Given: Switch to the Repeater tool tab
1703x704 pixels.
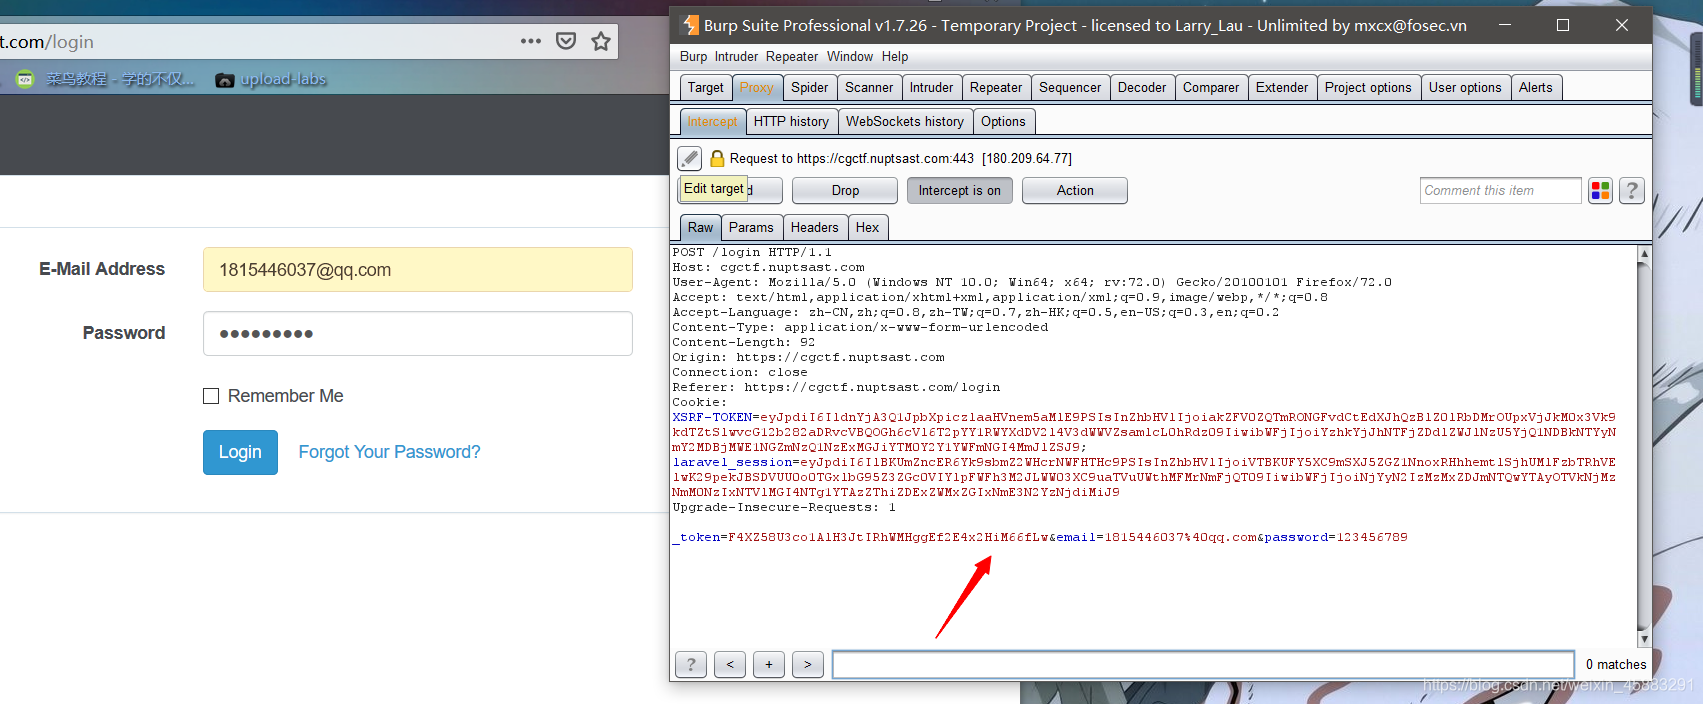Looking at the screenshot, I should (996, 88).
